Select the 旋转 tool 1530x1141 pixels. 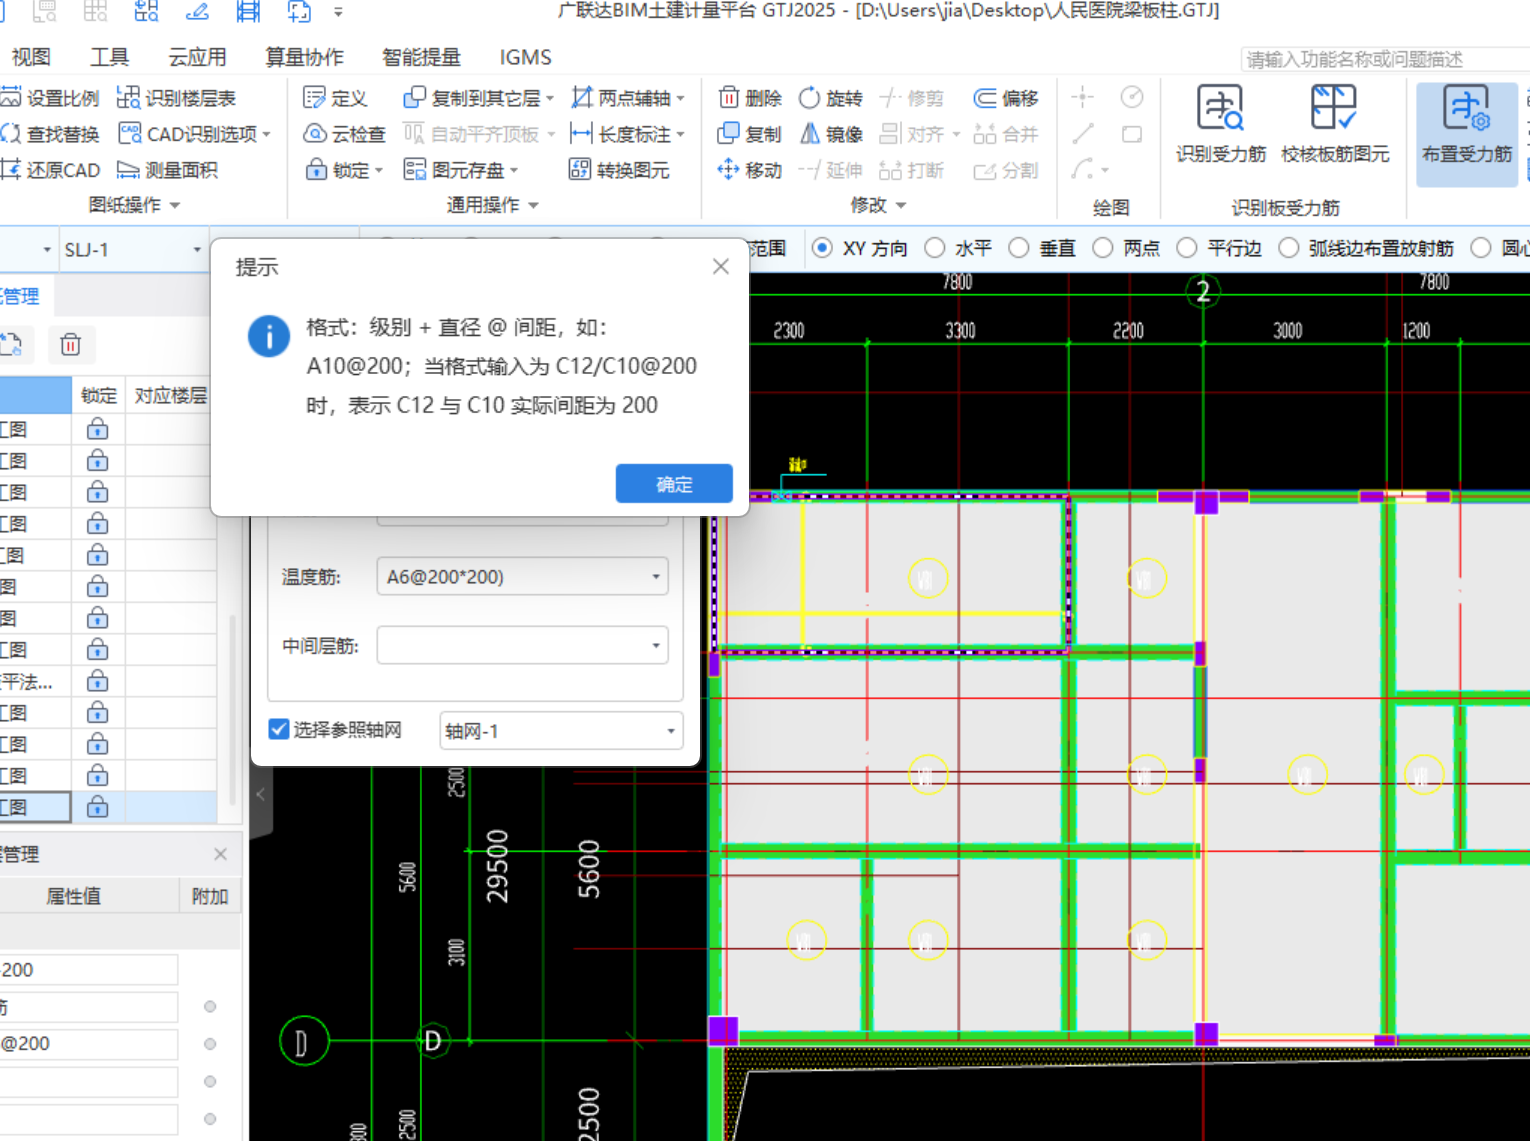(830, 98)
